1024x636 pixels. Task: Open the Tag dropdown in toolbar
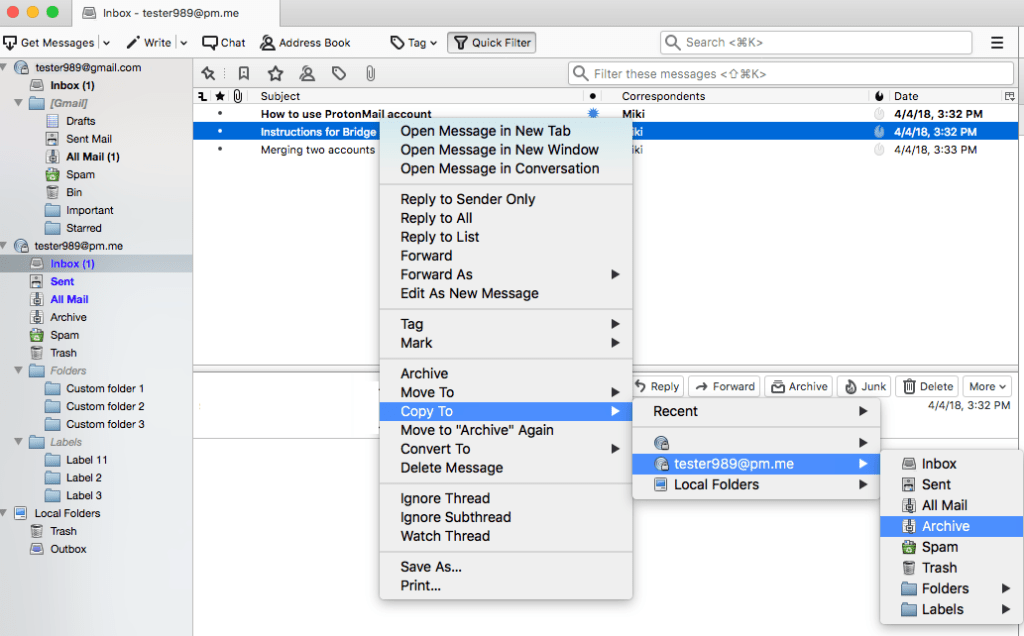(413, 43)
